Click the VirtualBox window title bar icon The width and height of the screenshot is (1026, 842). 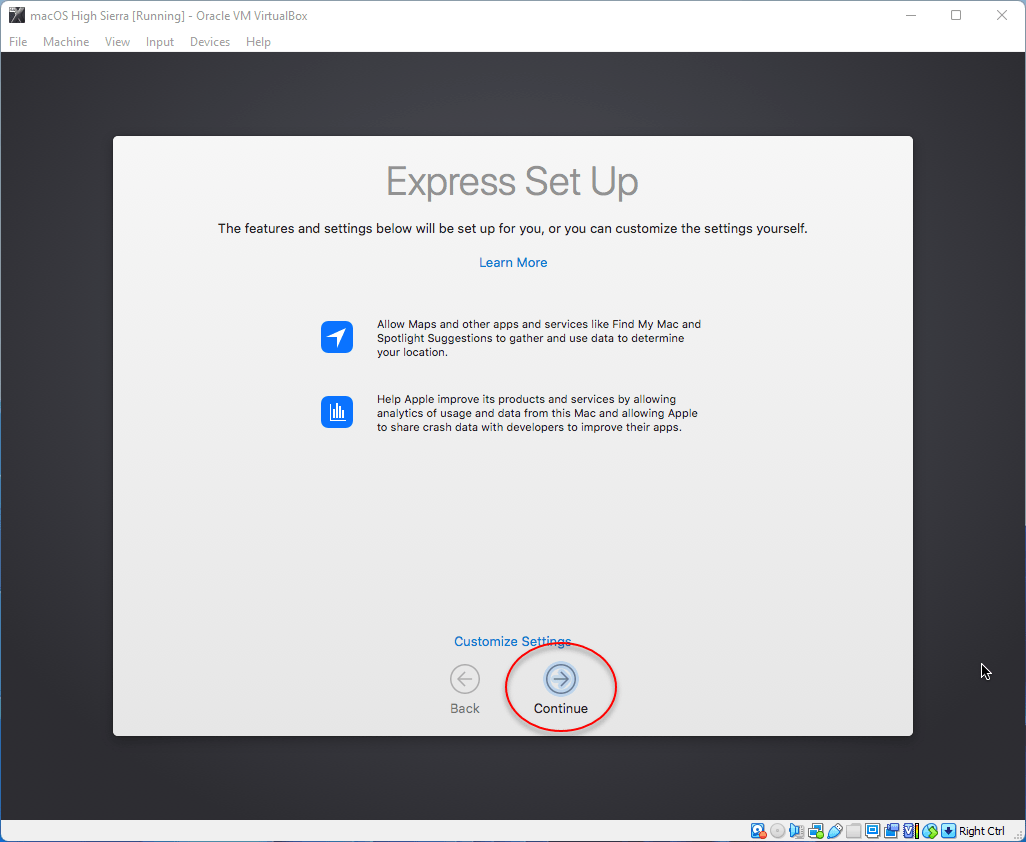[x=16, y=15]
